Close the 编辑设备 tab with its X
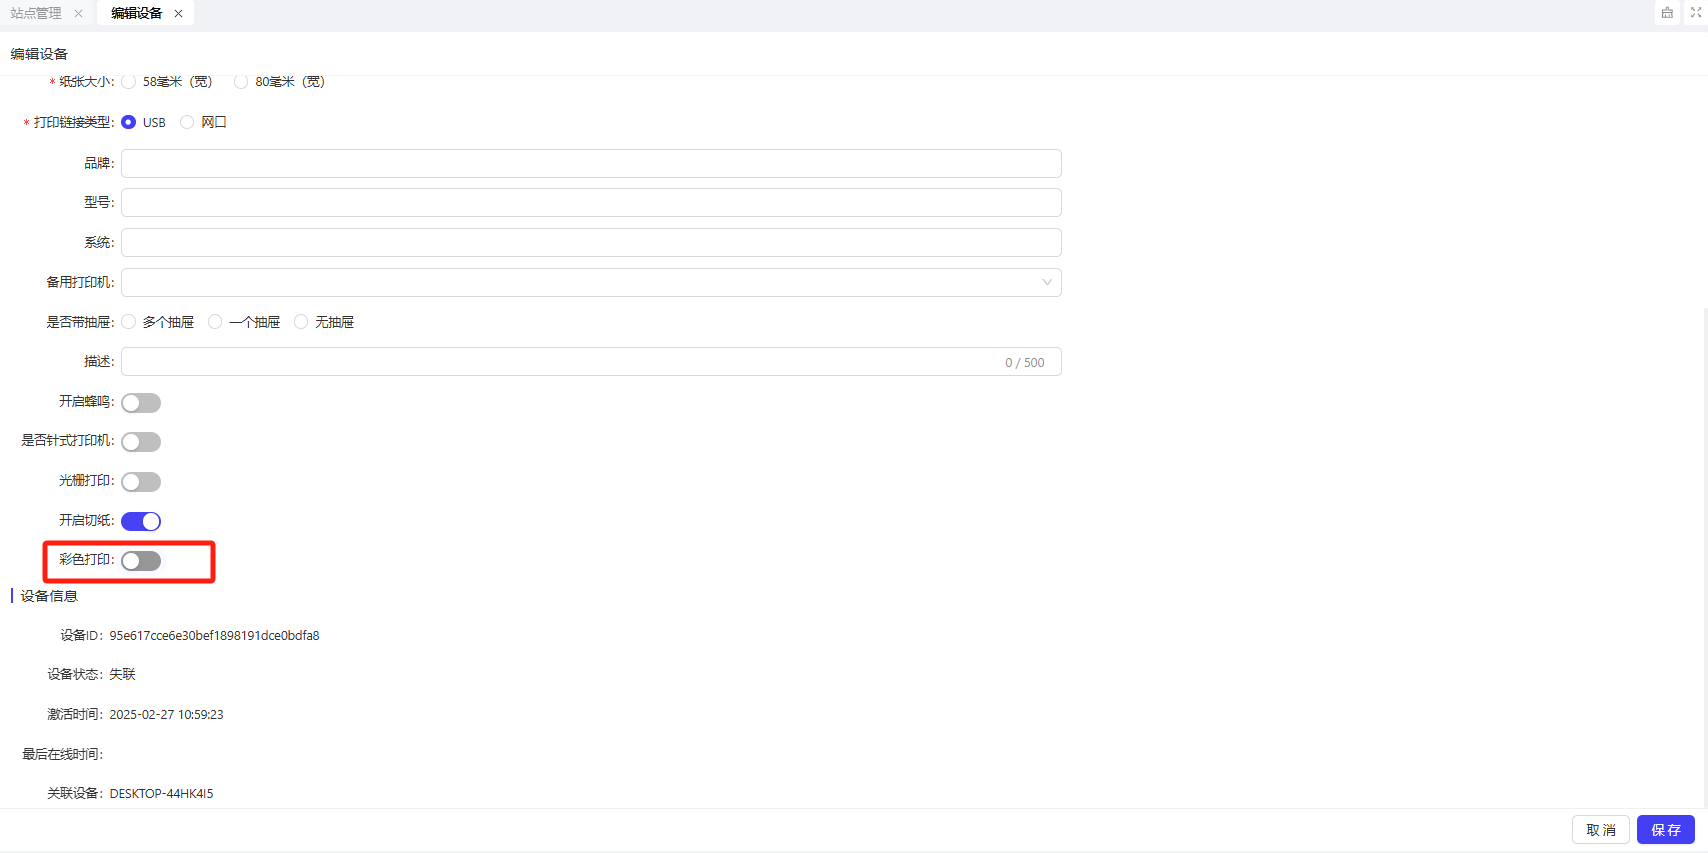Image resolution: width=1708 pixels, height=853 pixels. (x=178, y=14)
